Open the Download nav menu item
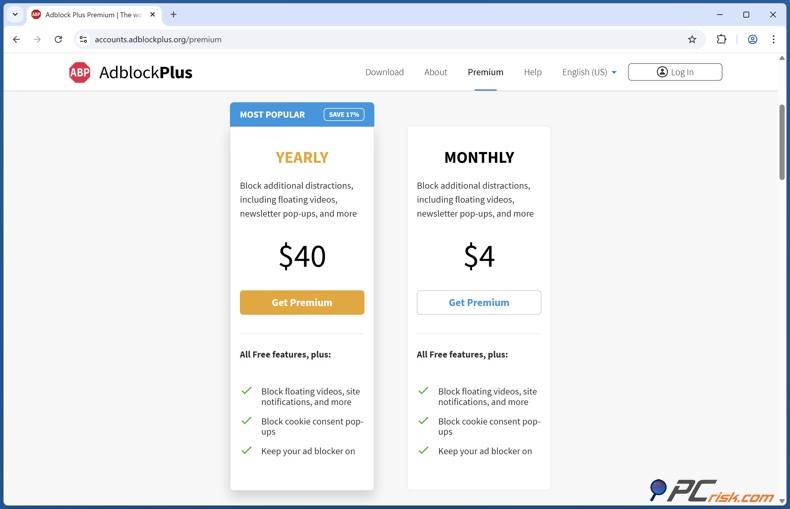The image size is (790, 509). pos(384,72)
